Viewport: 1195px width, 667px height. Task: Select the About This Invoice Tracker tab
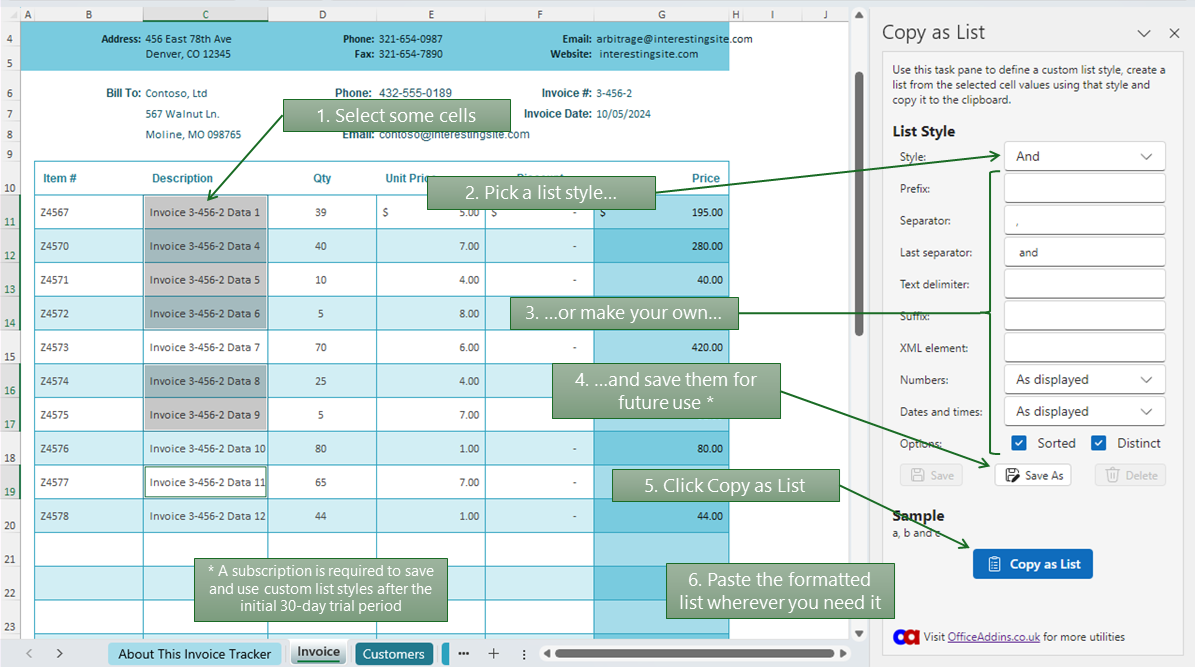click(194, 653)
